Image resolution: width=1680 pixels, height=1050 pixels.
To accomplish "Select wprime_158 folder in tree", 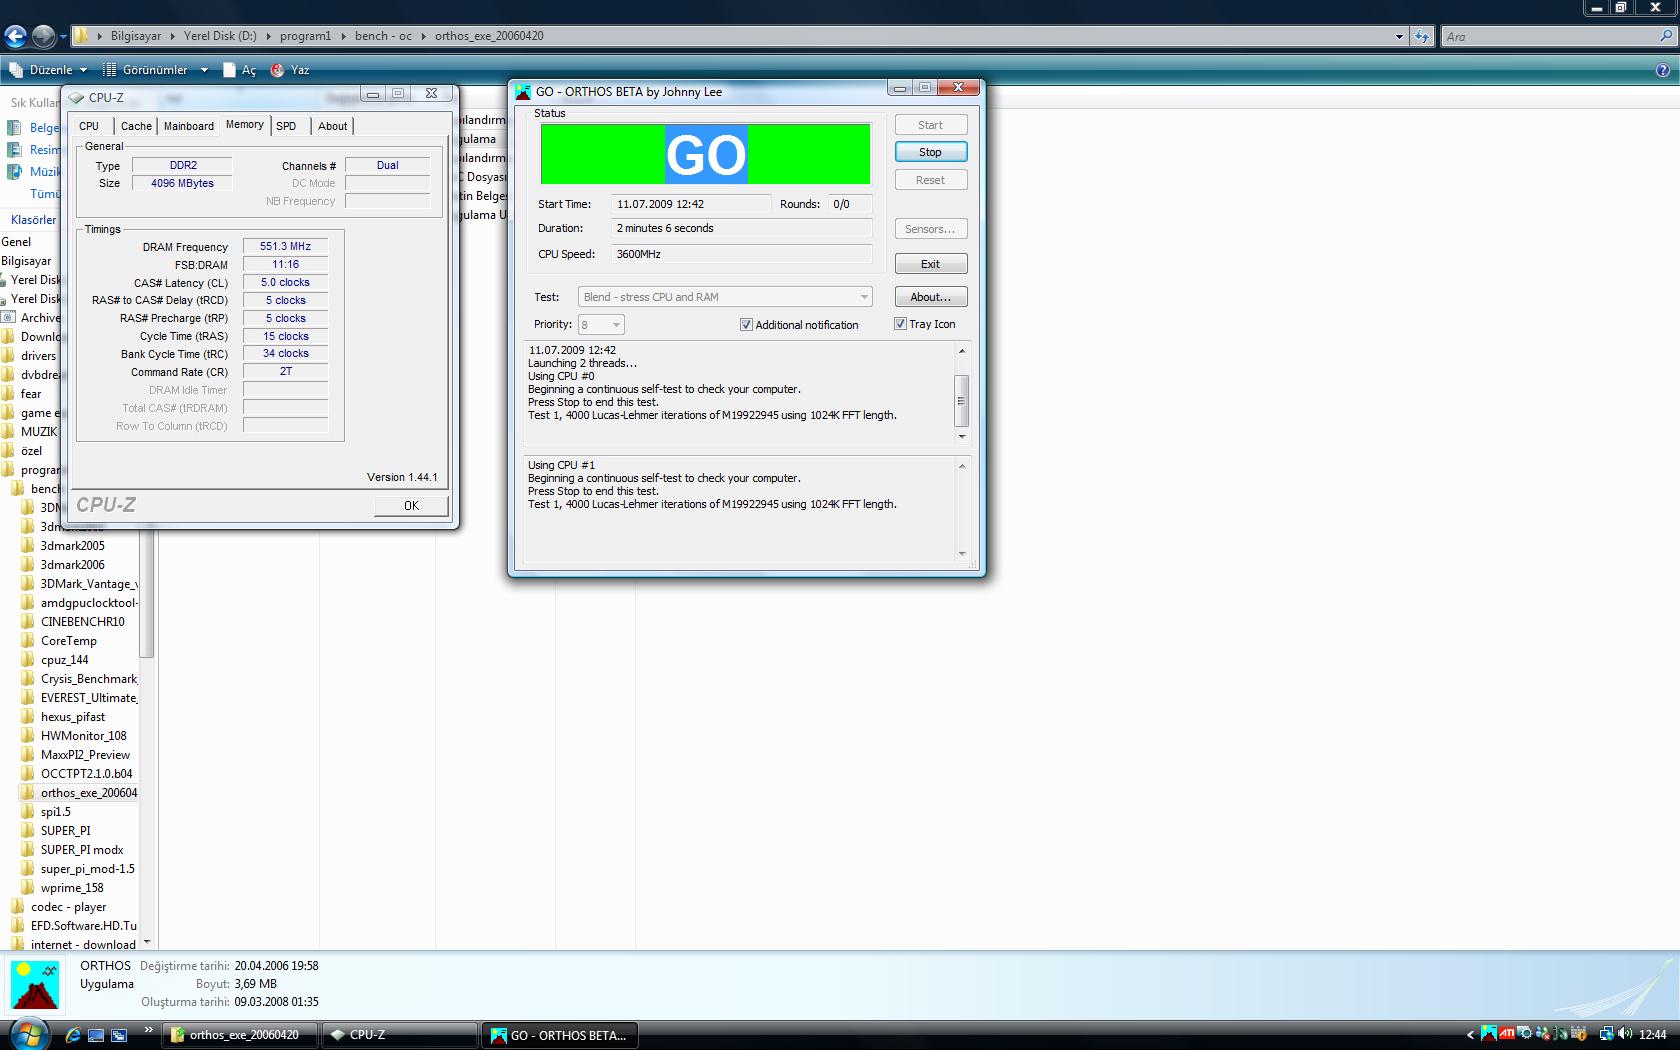I will [72, 888].
